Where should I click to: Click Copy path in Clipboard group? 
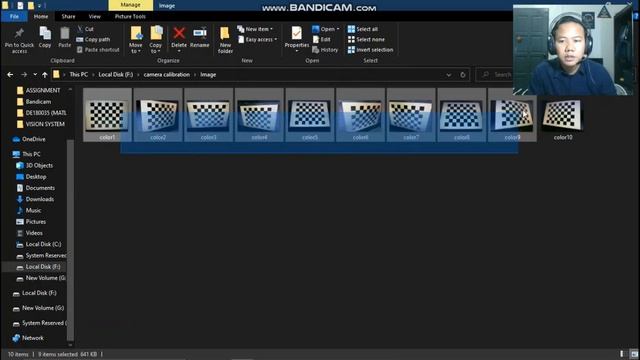93,40
